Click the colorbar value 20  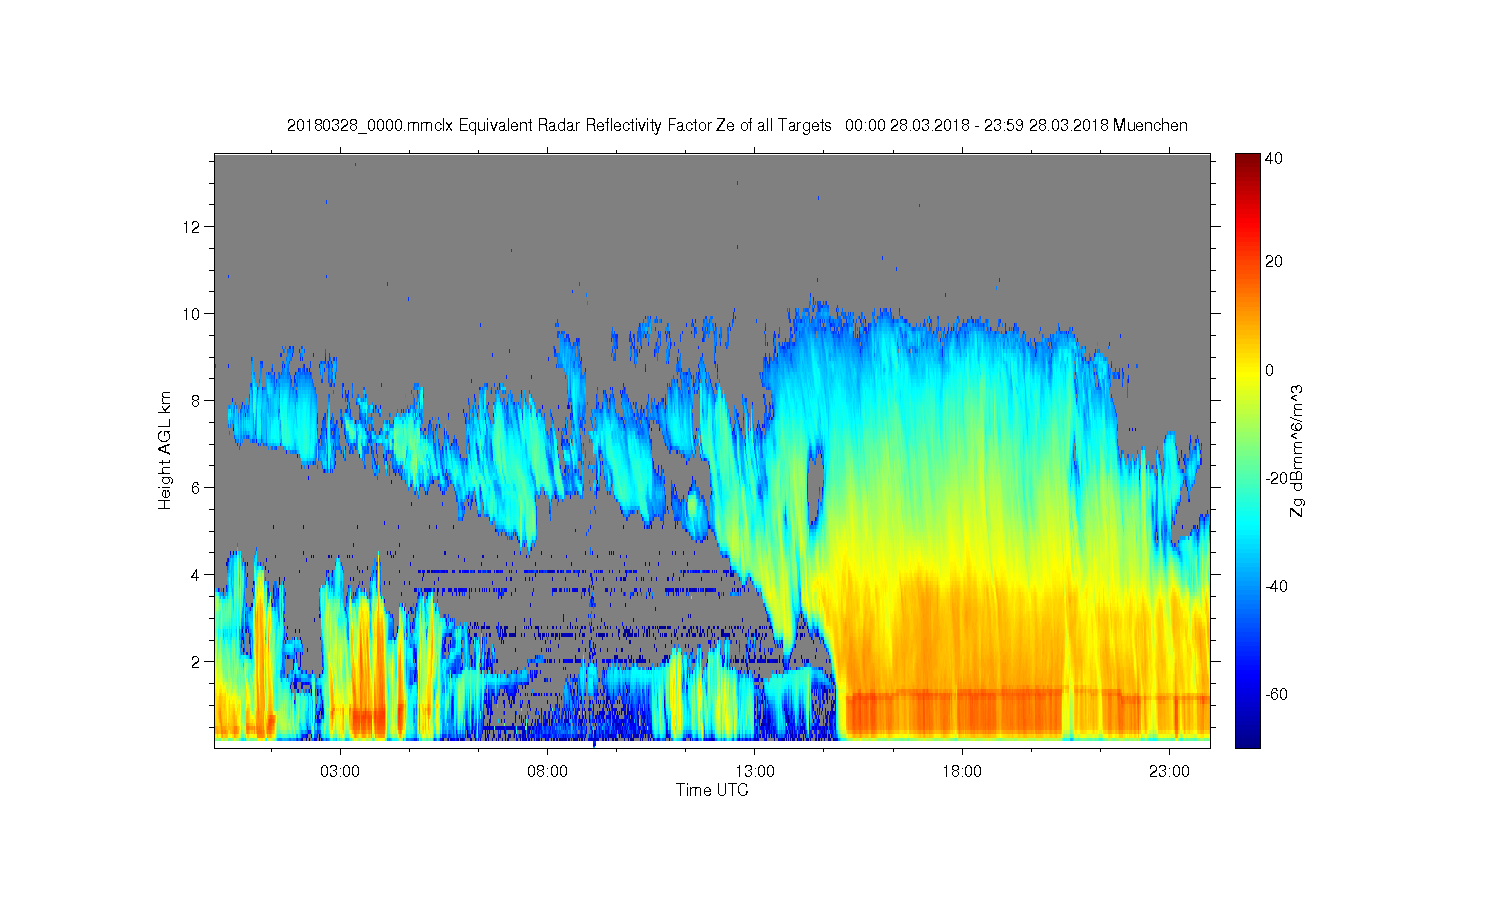point(1274,262)
